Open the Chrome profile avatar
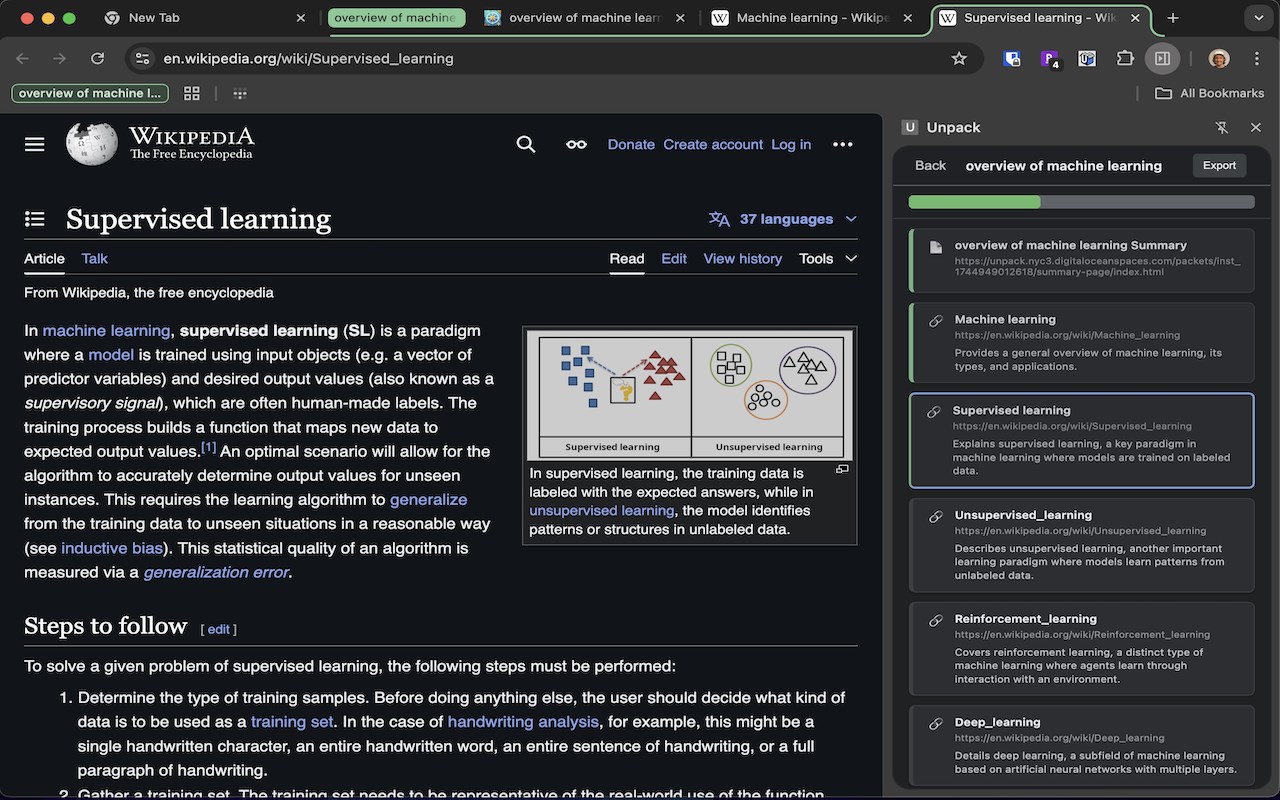The height and width of the screenshot is (800, 1280). [1218, 58]
